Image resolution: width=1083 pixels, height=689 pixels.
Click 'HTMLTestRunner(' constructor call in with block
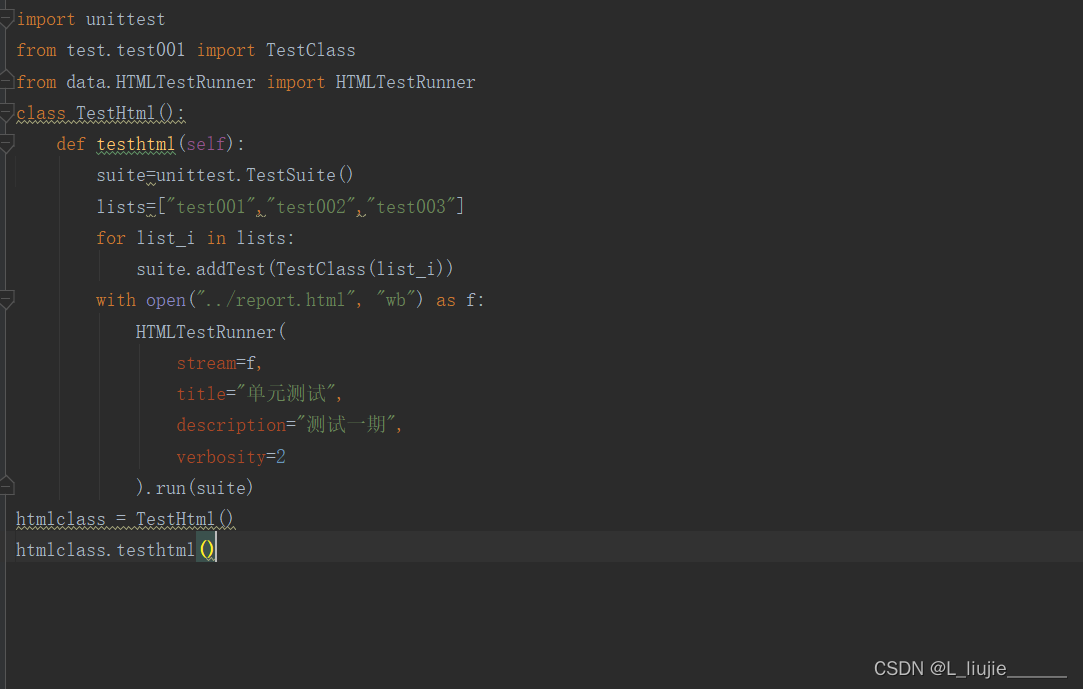pyautogui.click(x=211, y=332)
